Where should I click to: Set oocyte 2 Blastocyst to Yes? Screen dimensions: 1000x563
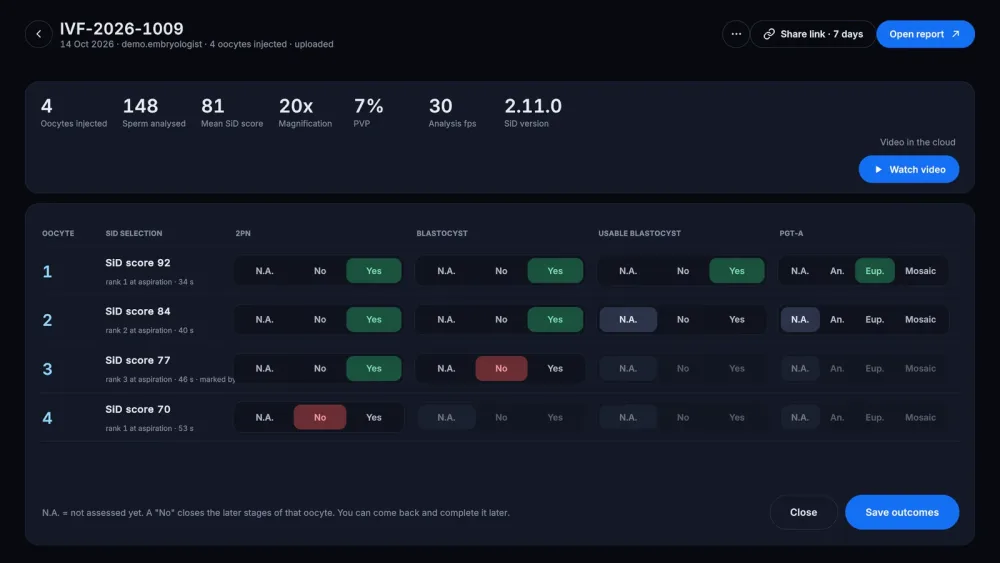(555, 319)
